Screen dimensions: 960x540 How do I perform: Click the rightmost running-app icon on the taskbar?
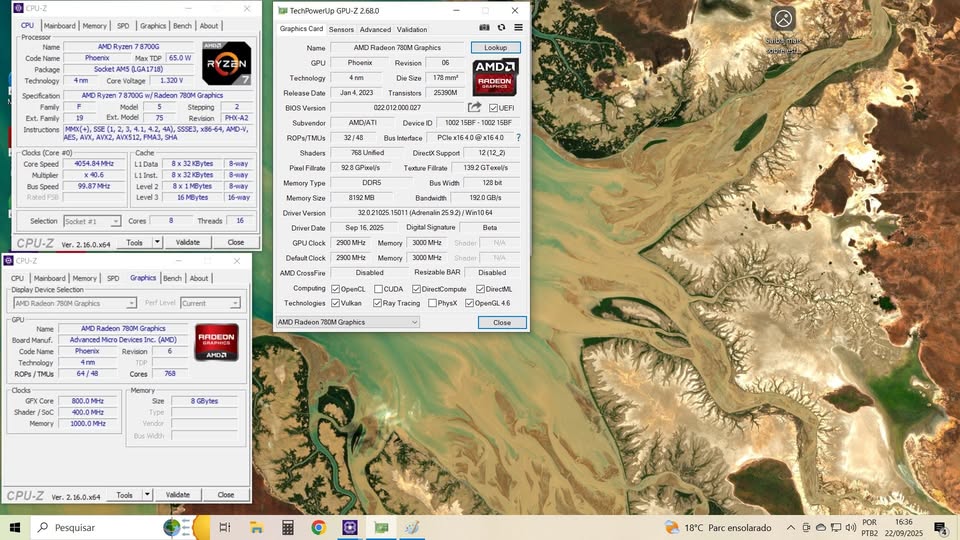[412, 527]
